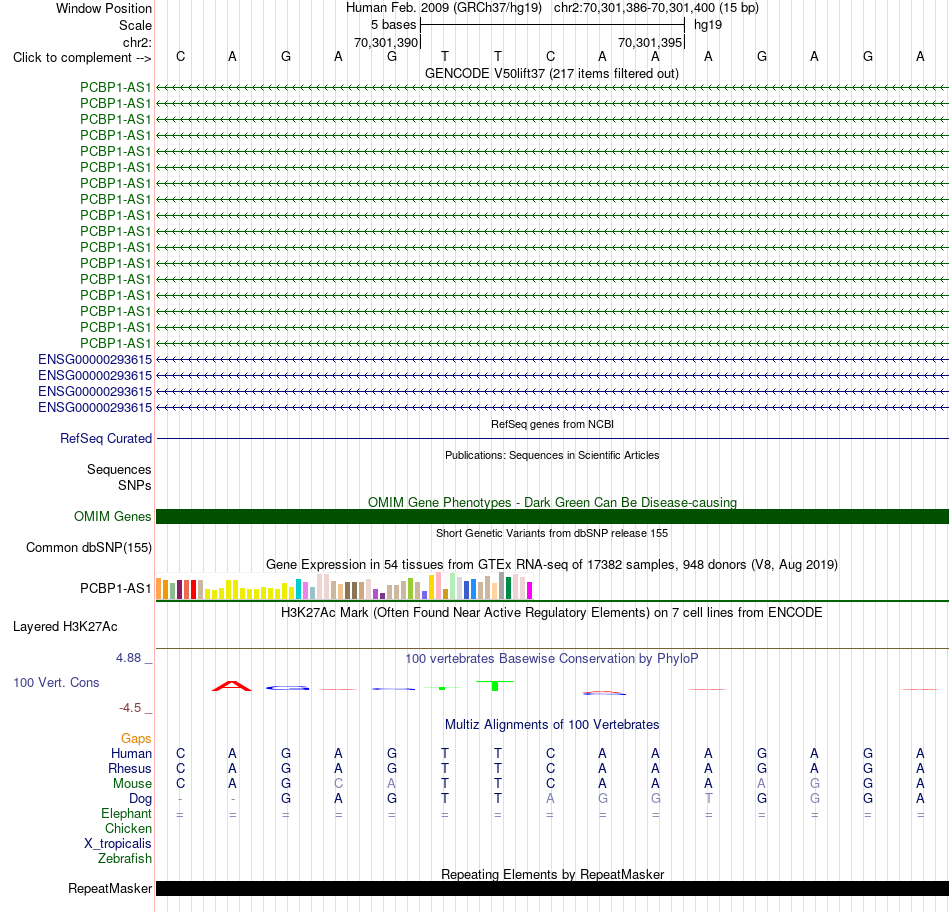Select the Chicken alignment row label
The width and height of the screenshot is (950, 912).
point(128,828)
